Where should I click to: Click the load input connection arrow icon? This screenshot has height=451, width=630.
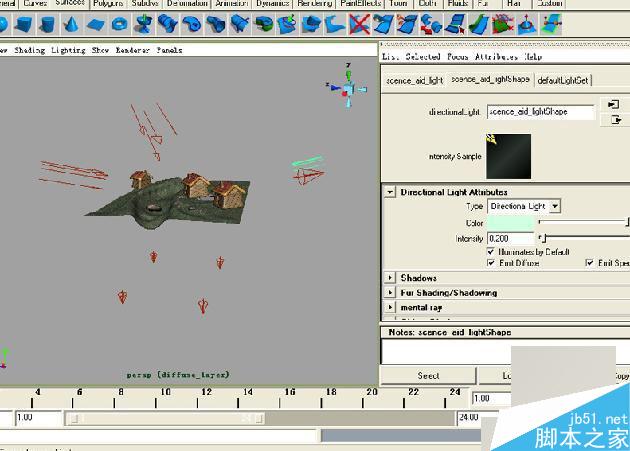[613, 105]
